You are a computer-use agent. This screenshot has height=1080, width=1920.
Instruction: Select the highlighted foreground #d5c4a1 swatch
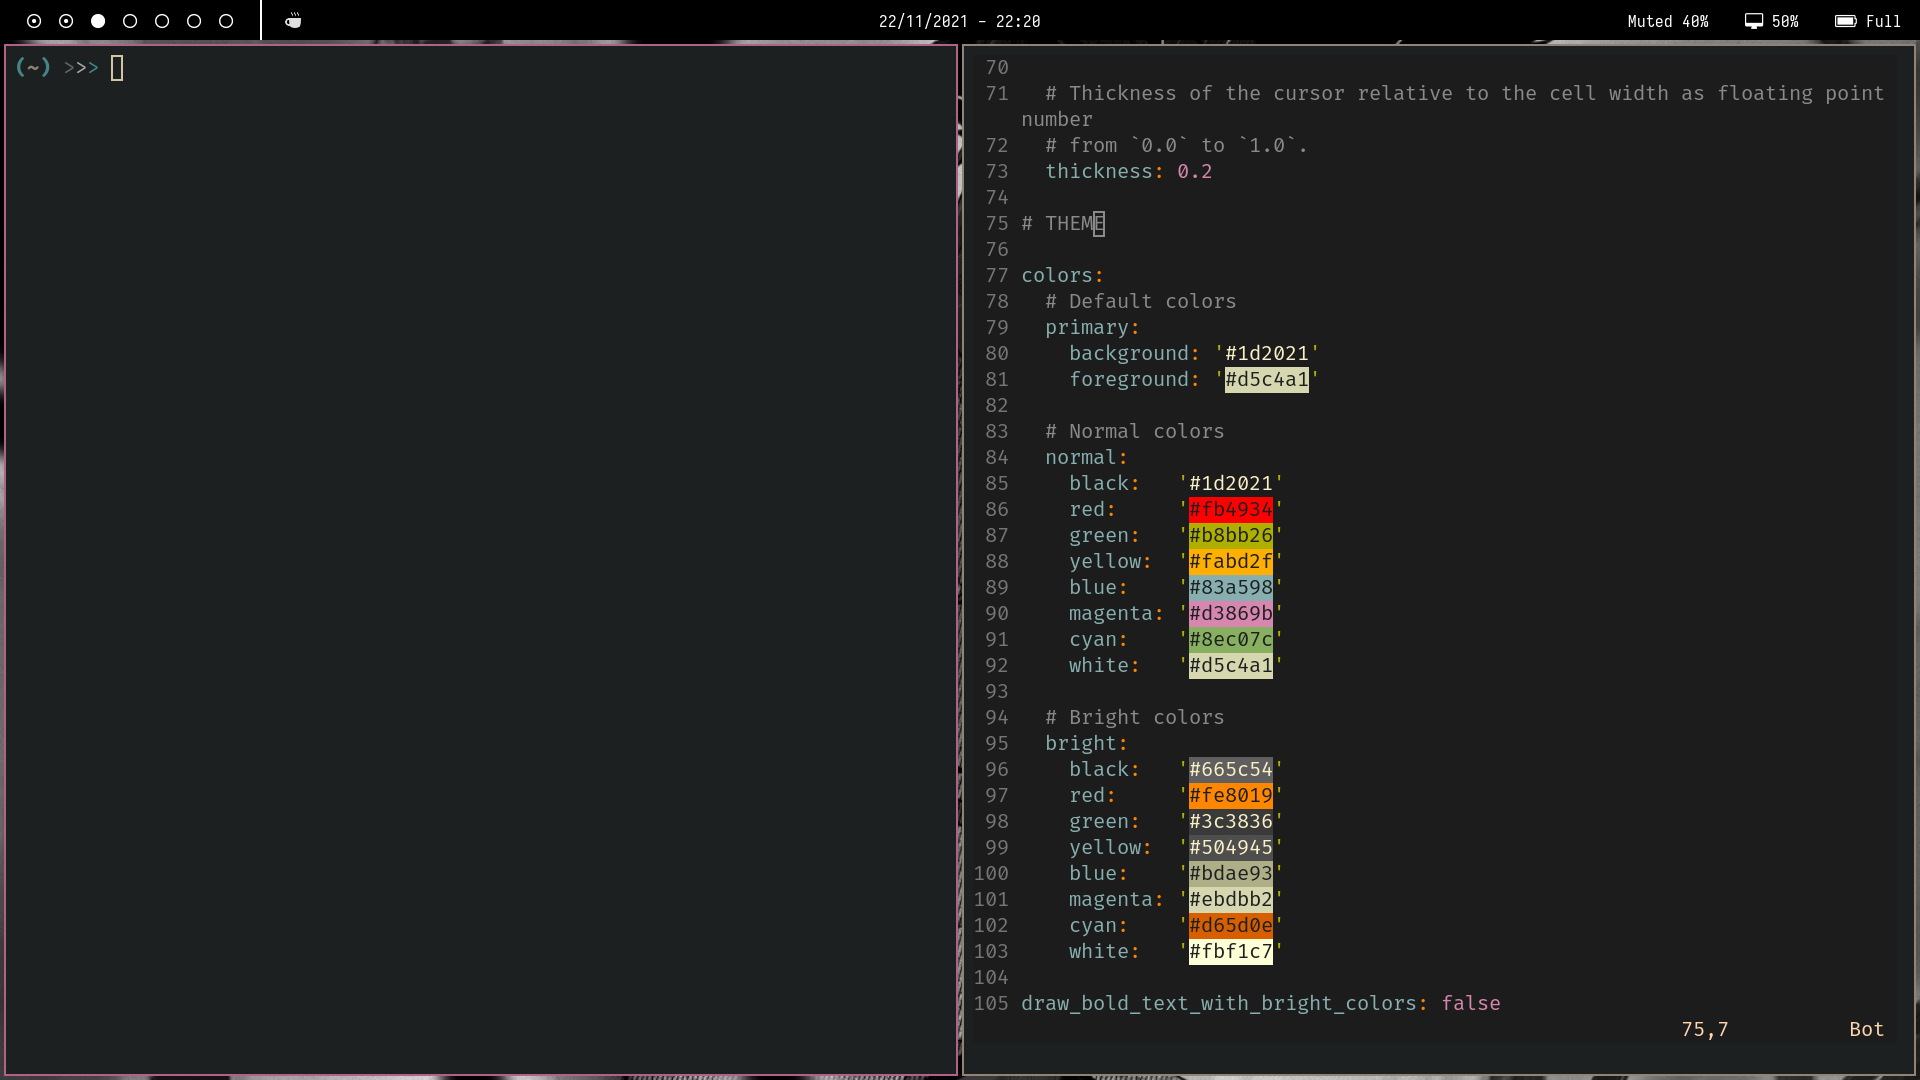tap(1267, 379)
